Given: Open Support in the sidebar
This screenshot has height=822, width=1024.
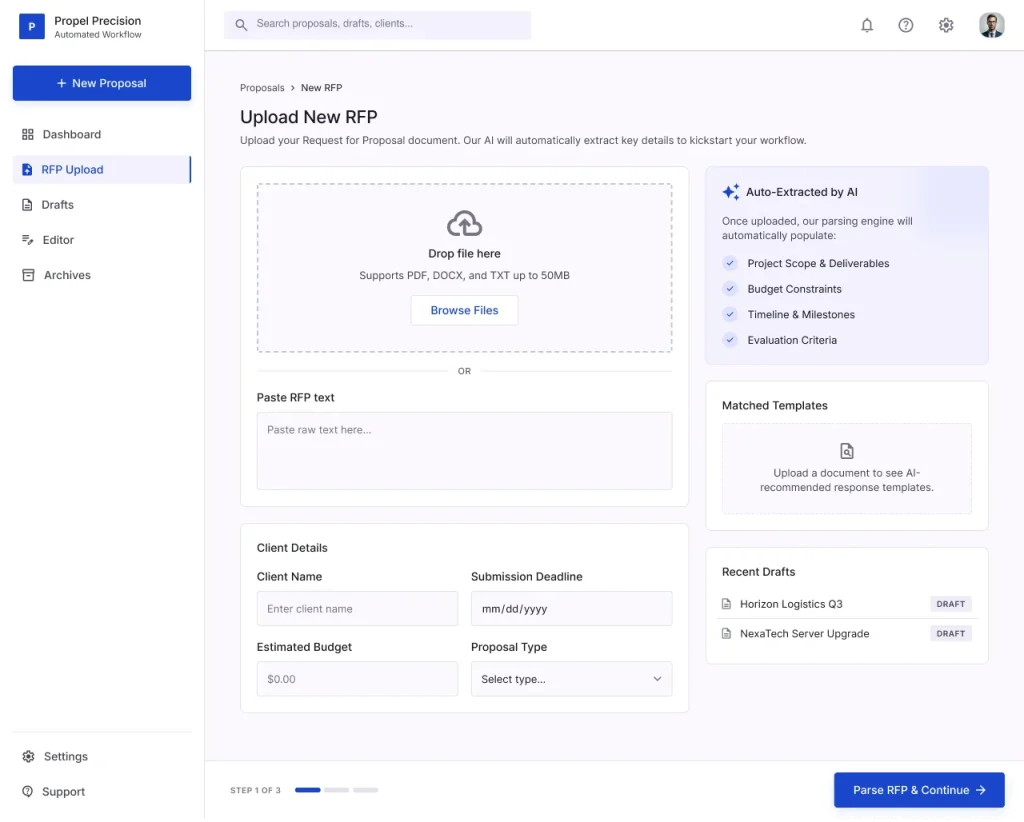Looking at the screenshot, I should pos(102,791).
